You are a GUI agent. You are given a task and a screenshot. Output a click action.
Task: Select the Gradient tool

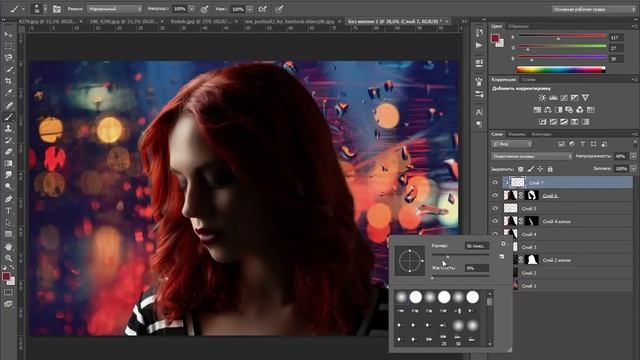pos(8,163)
